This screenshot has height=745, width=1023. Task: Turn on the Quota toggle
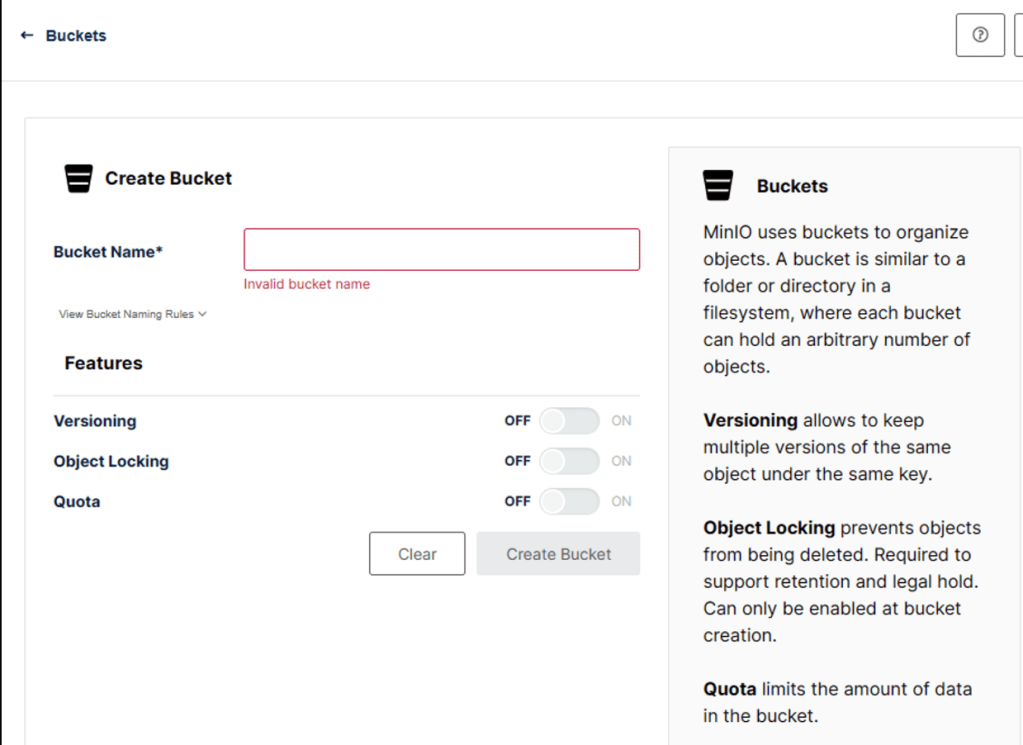pos(570,501)
